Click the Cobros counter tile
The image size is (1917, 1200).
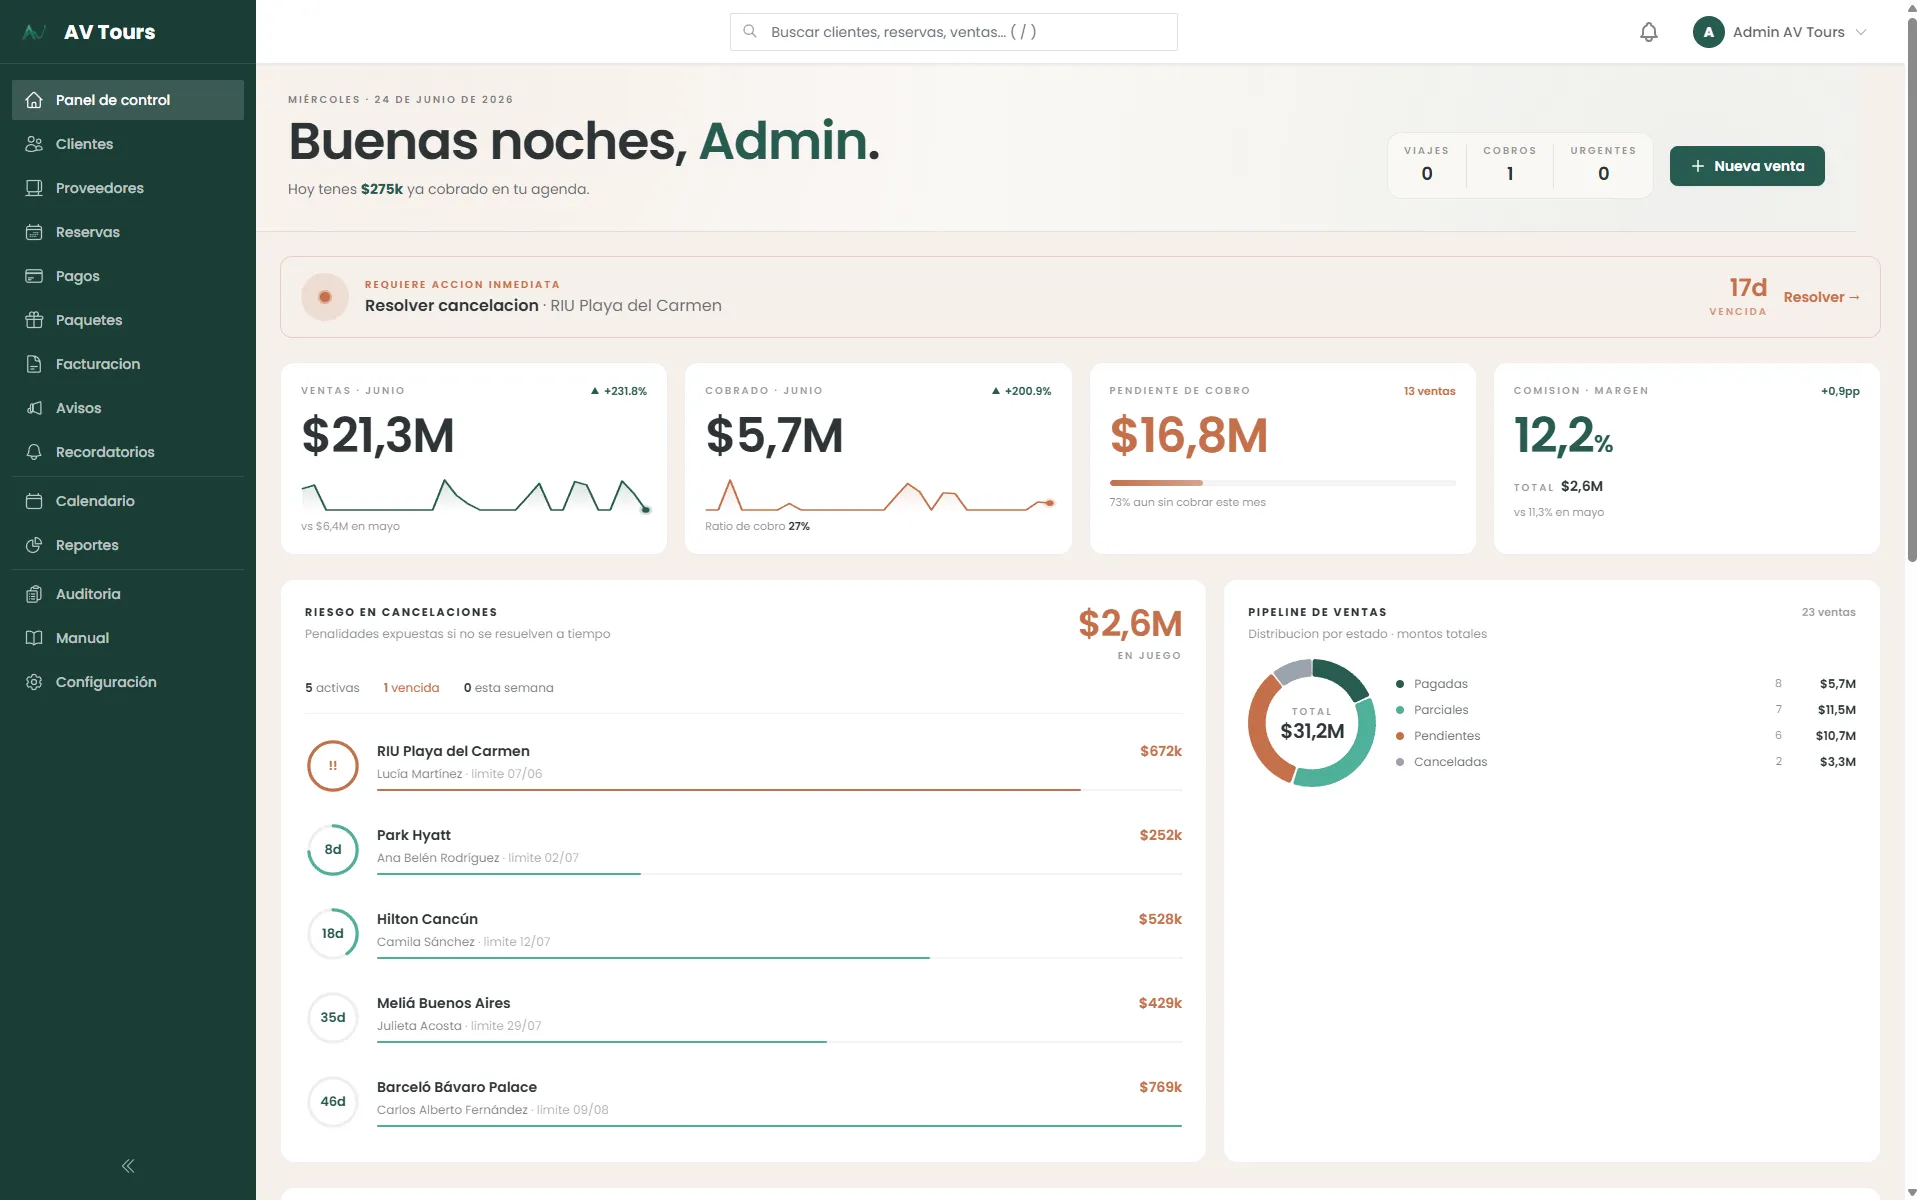(1509, 165)
